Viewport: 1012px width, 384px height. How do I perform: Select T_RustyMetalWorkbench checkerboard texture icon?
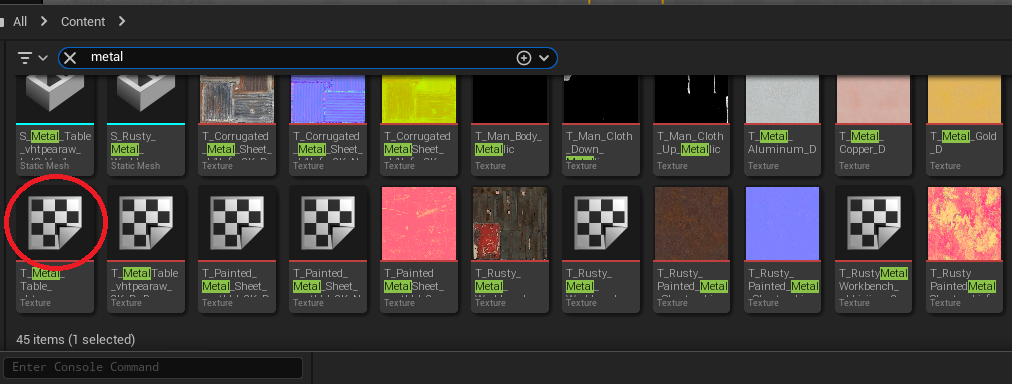(873, 223)
